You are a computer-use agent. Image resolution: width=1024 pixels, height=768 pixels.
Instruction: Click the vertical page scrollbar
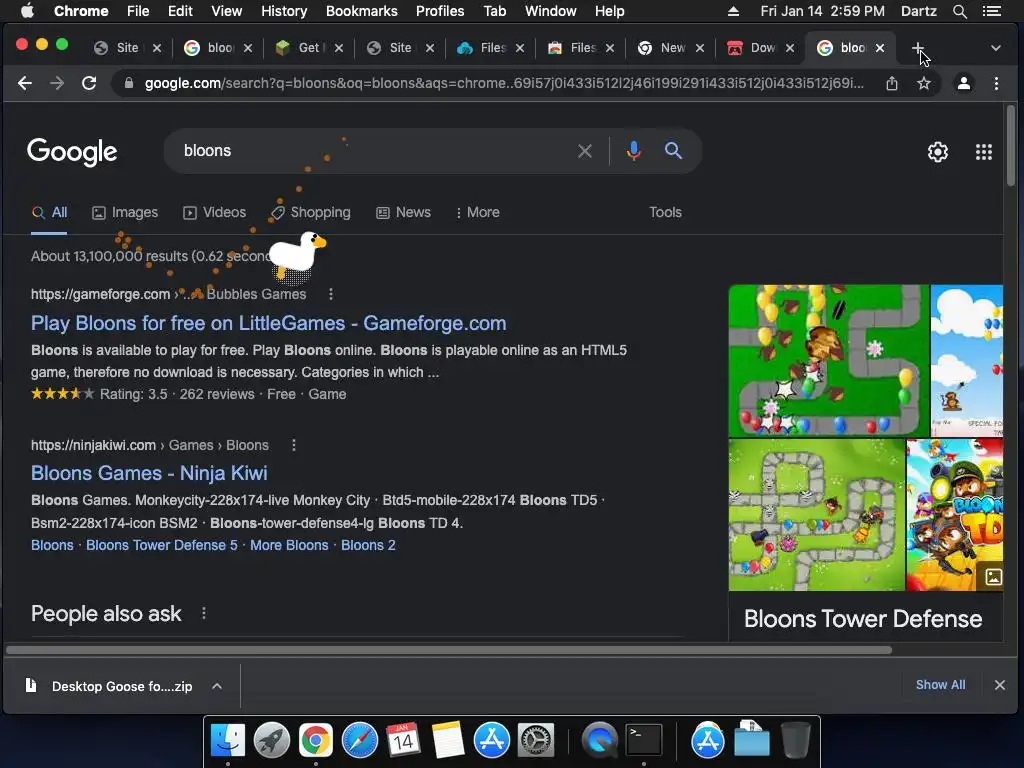point(1010,145)
